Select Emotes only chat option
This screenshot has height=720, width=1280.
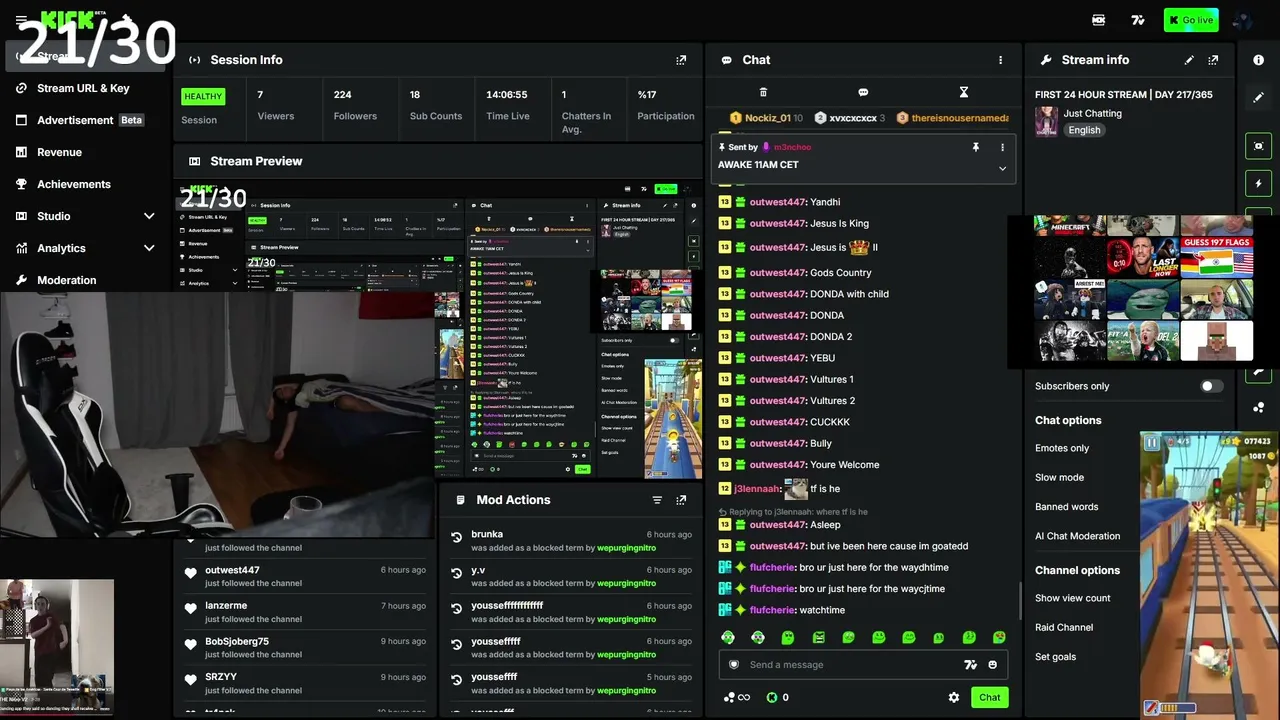[1062, 448]
